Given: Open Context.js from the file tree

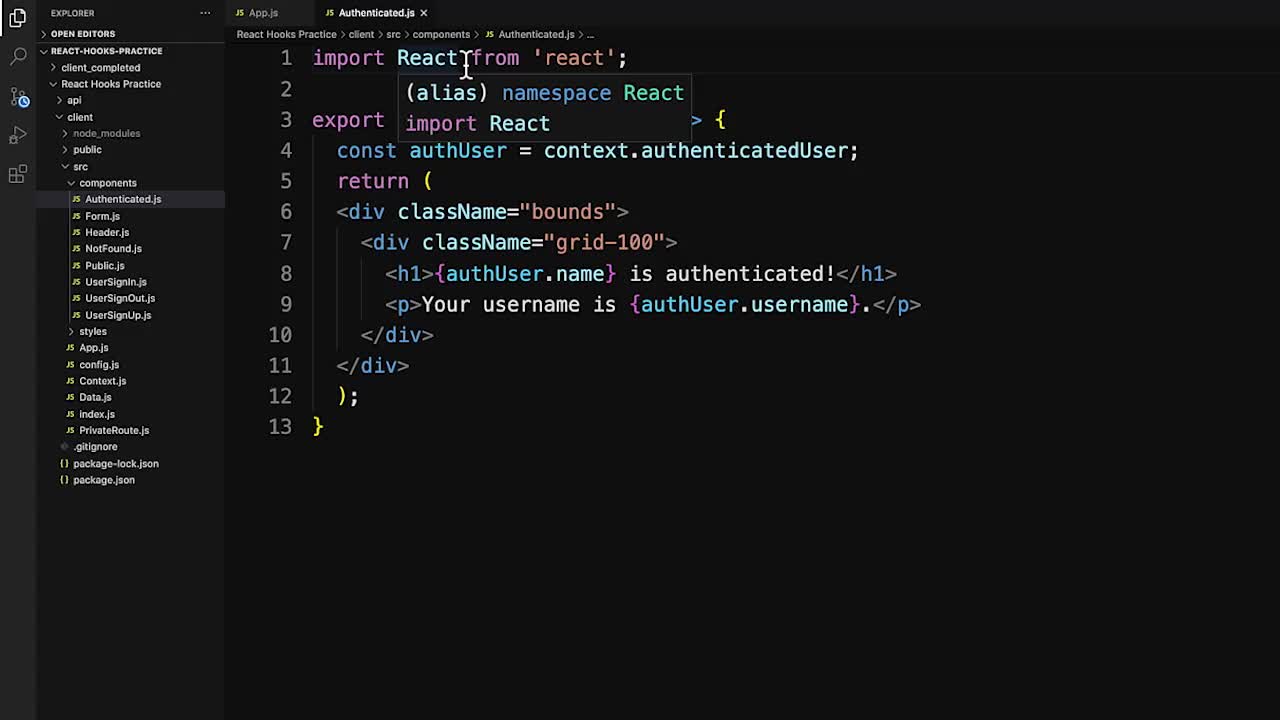Looking at the screenshot, I should click(x=102, y=381).
